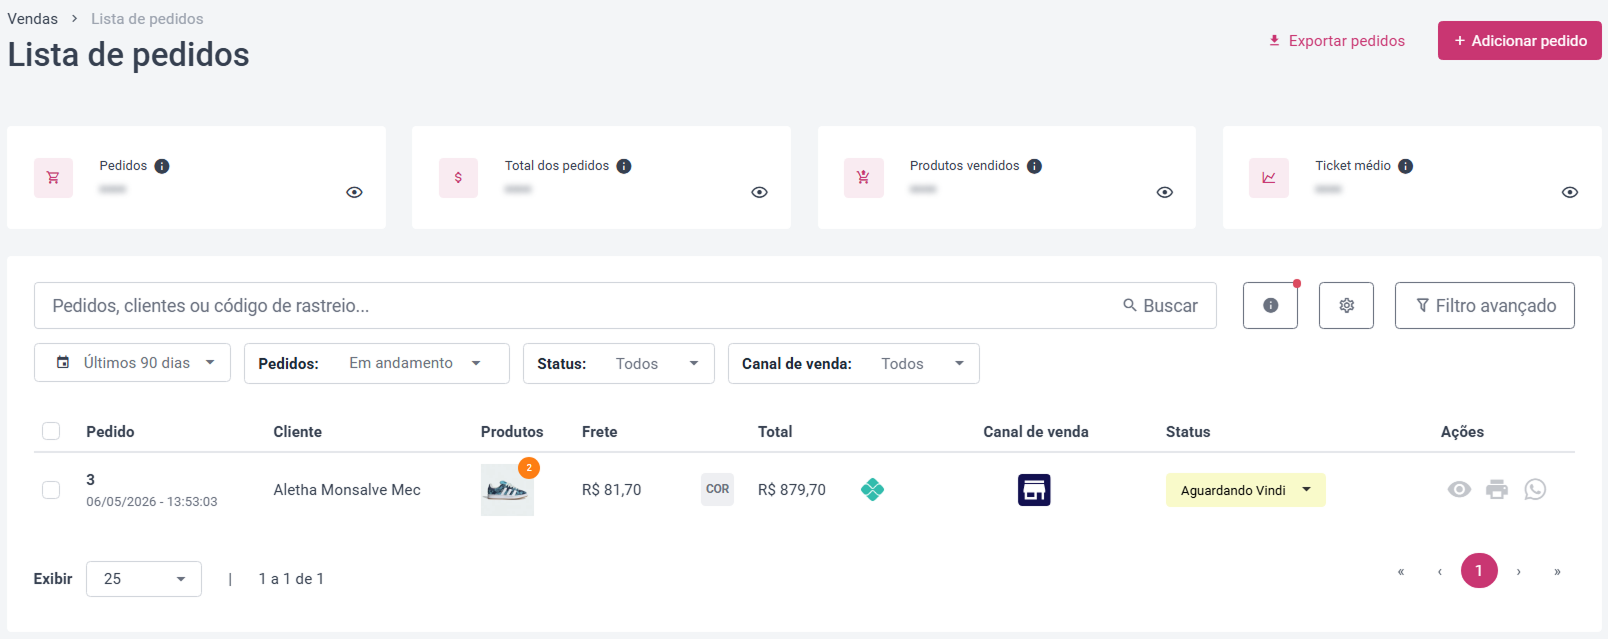View order 3 details with the eye icon
Viewport: 1608px width, 639px height.
pyautogui.click(x=1459, y=489)
